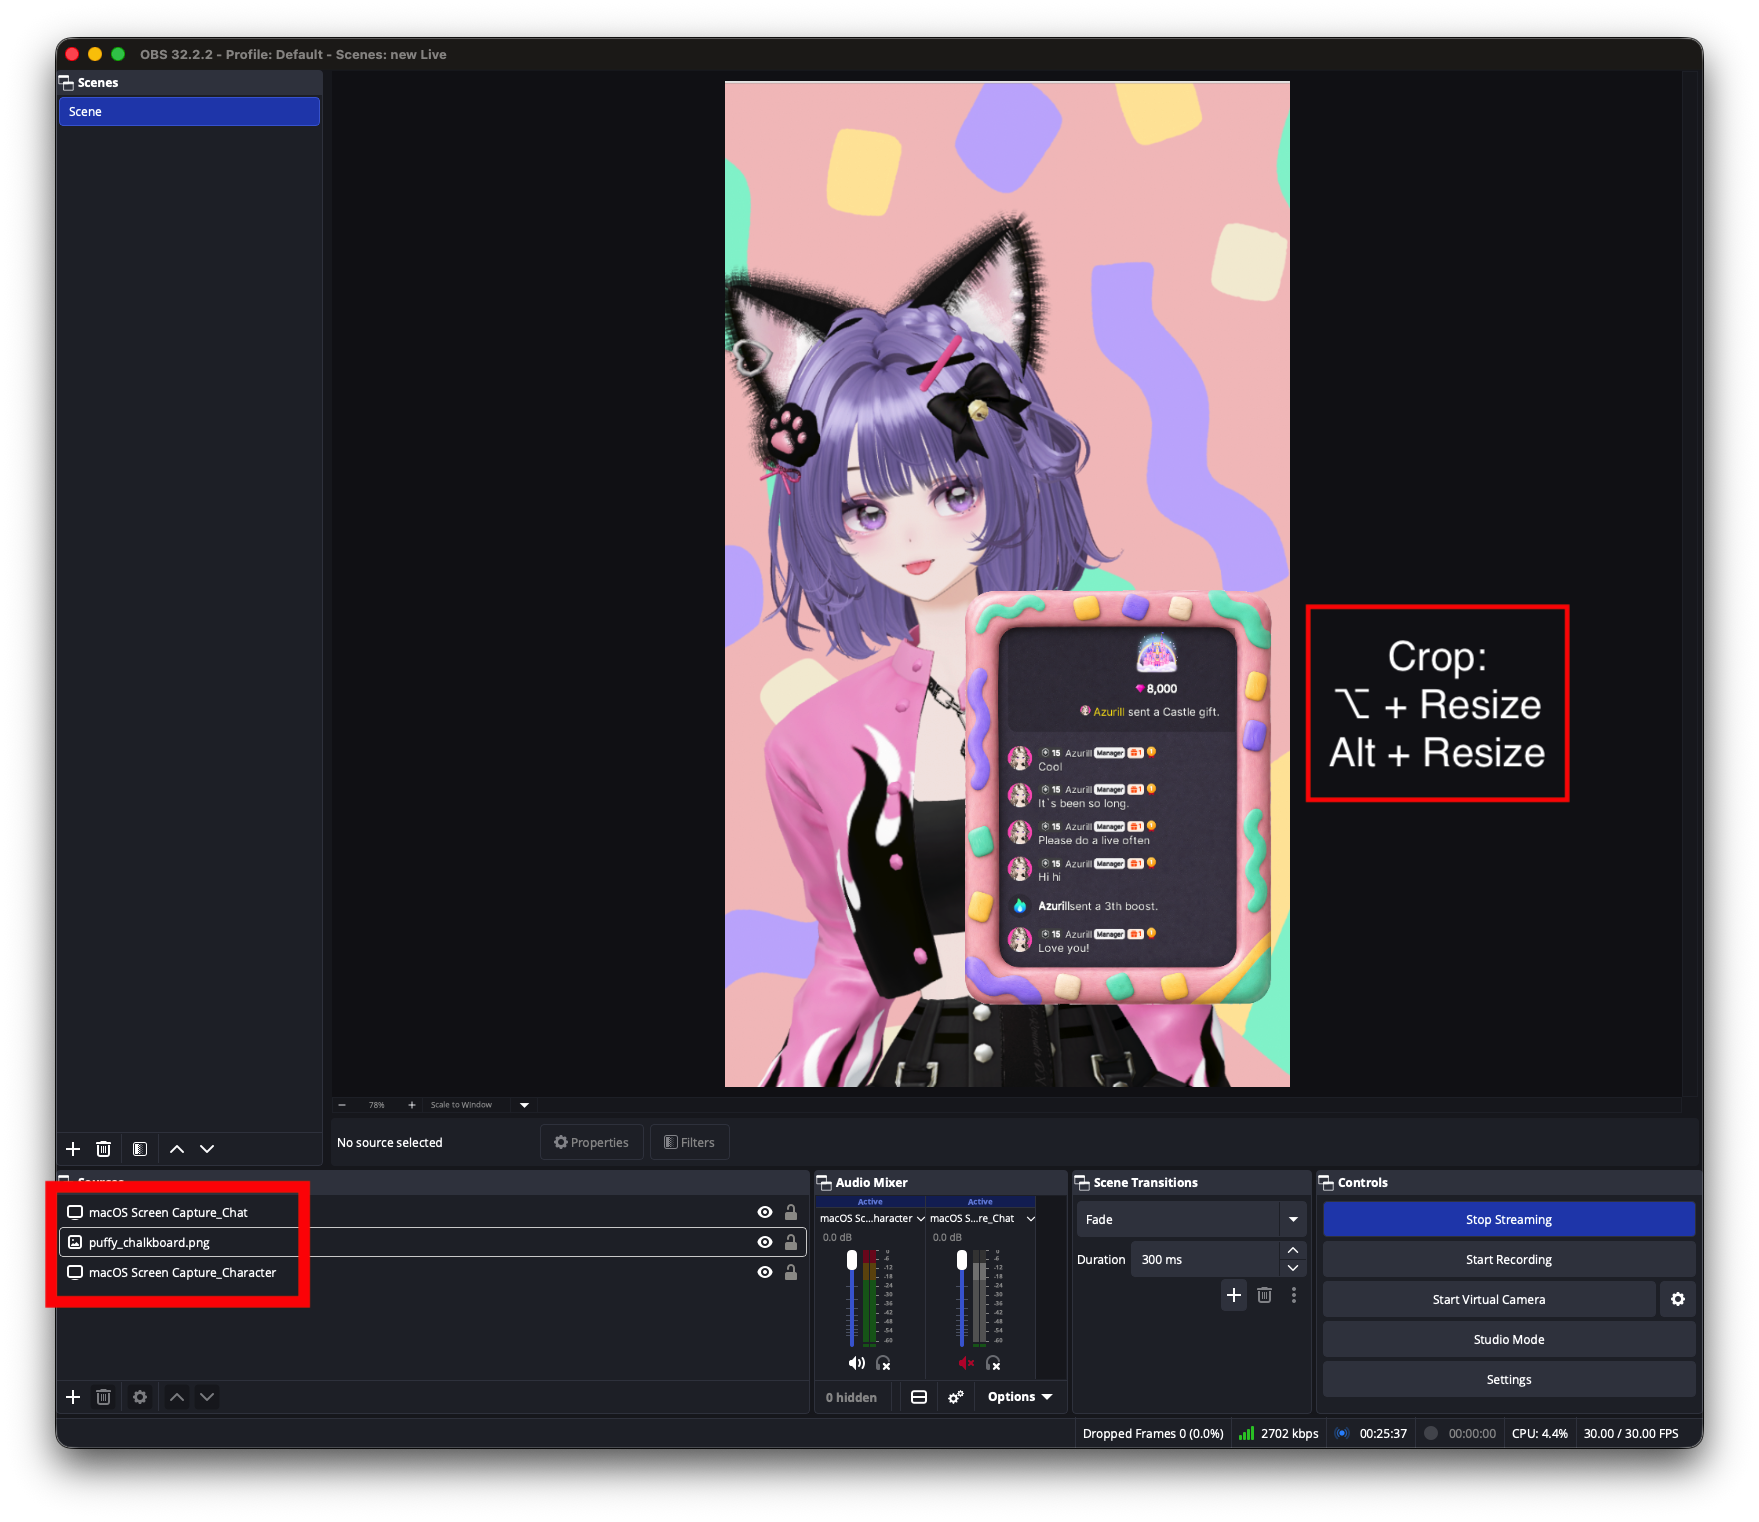Click the Scene Transitions dock panel icon
Image resolution: width=1759 pixels, height=1522 pixels.
(1082, 1182)
